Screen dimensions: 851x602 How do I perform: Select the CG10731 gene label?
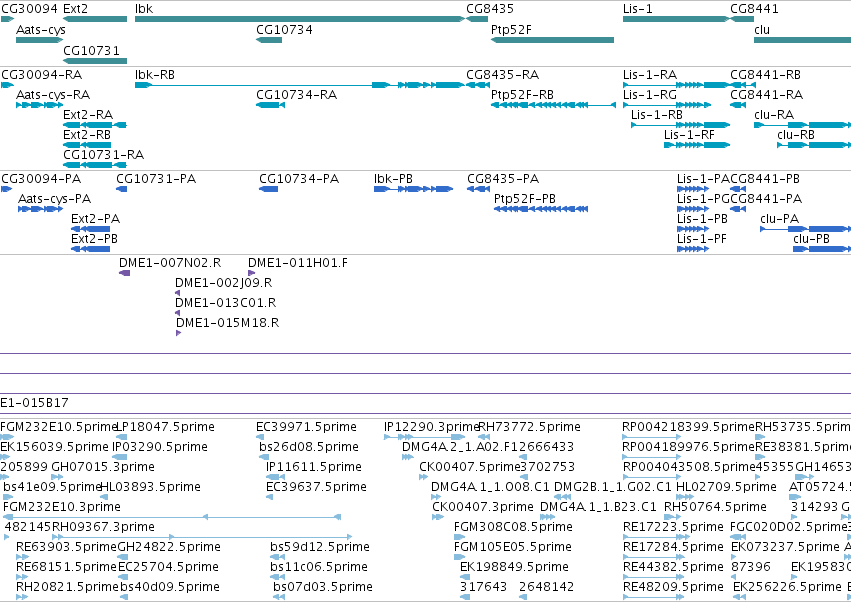tap(91, 50)
